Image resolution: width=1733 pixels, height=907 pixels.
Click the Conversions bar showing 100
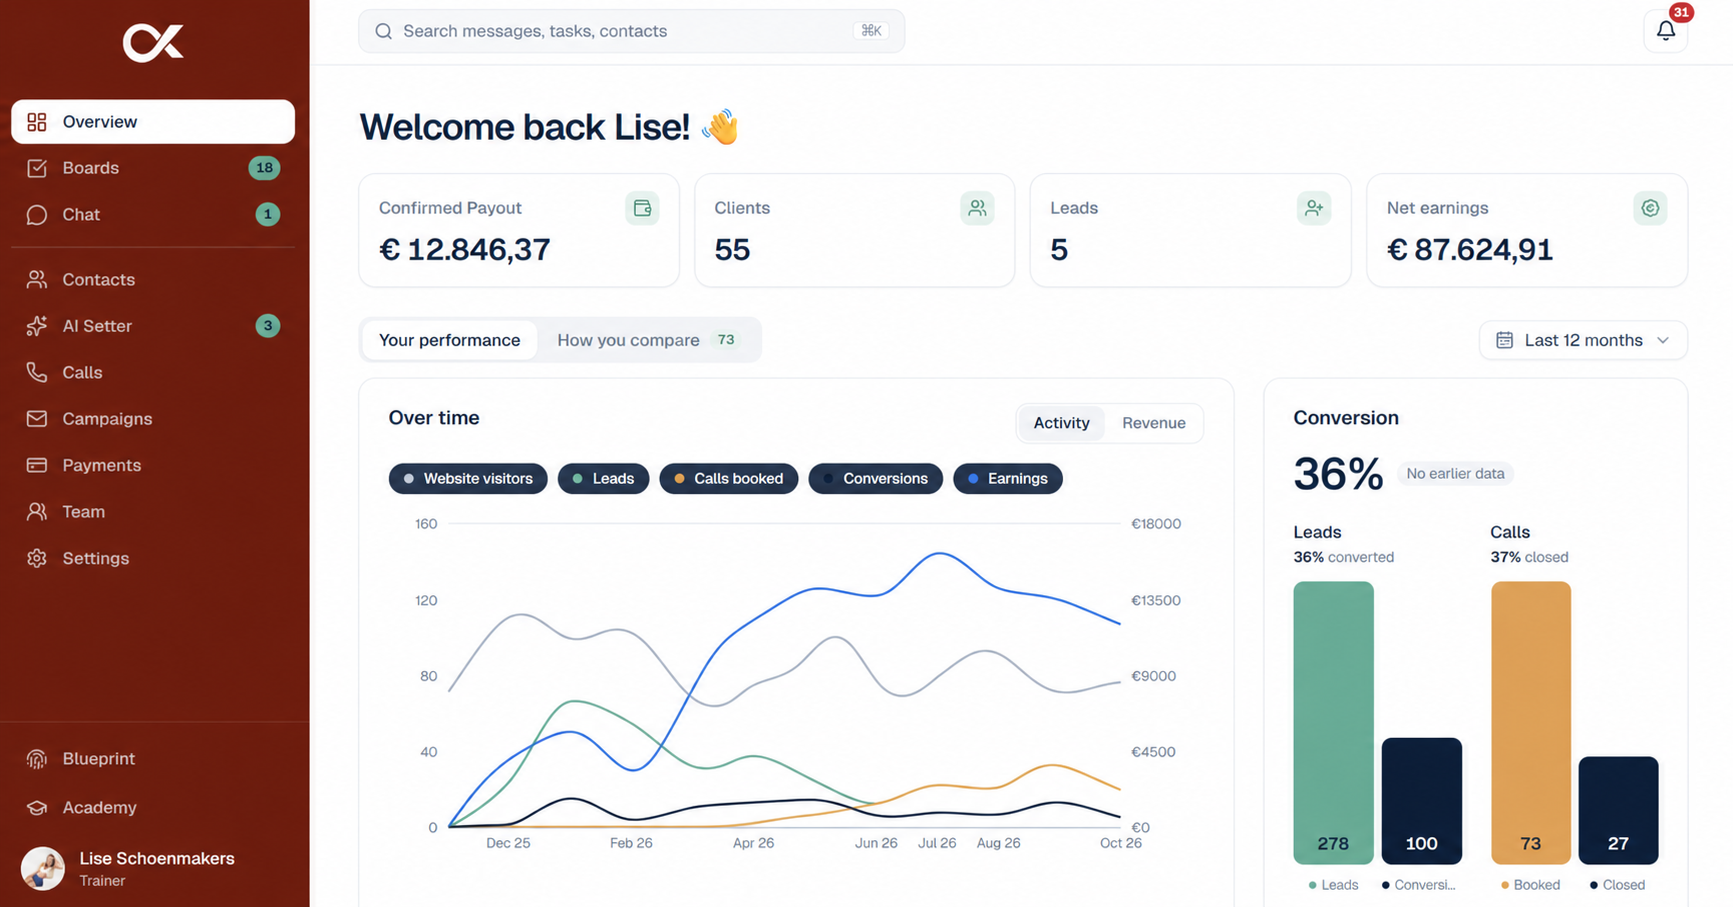click(1421, 801)
